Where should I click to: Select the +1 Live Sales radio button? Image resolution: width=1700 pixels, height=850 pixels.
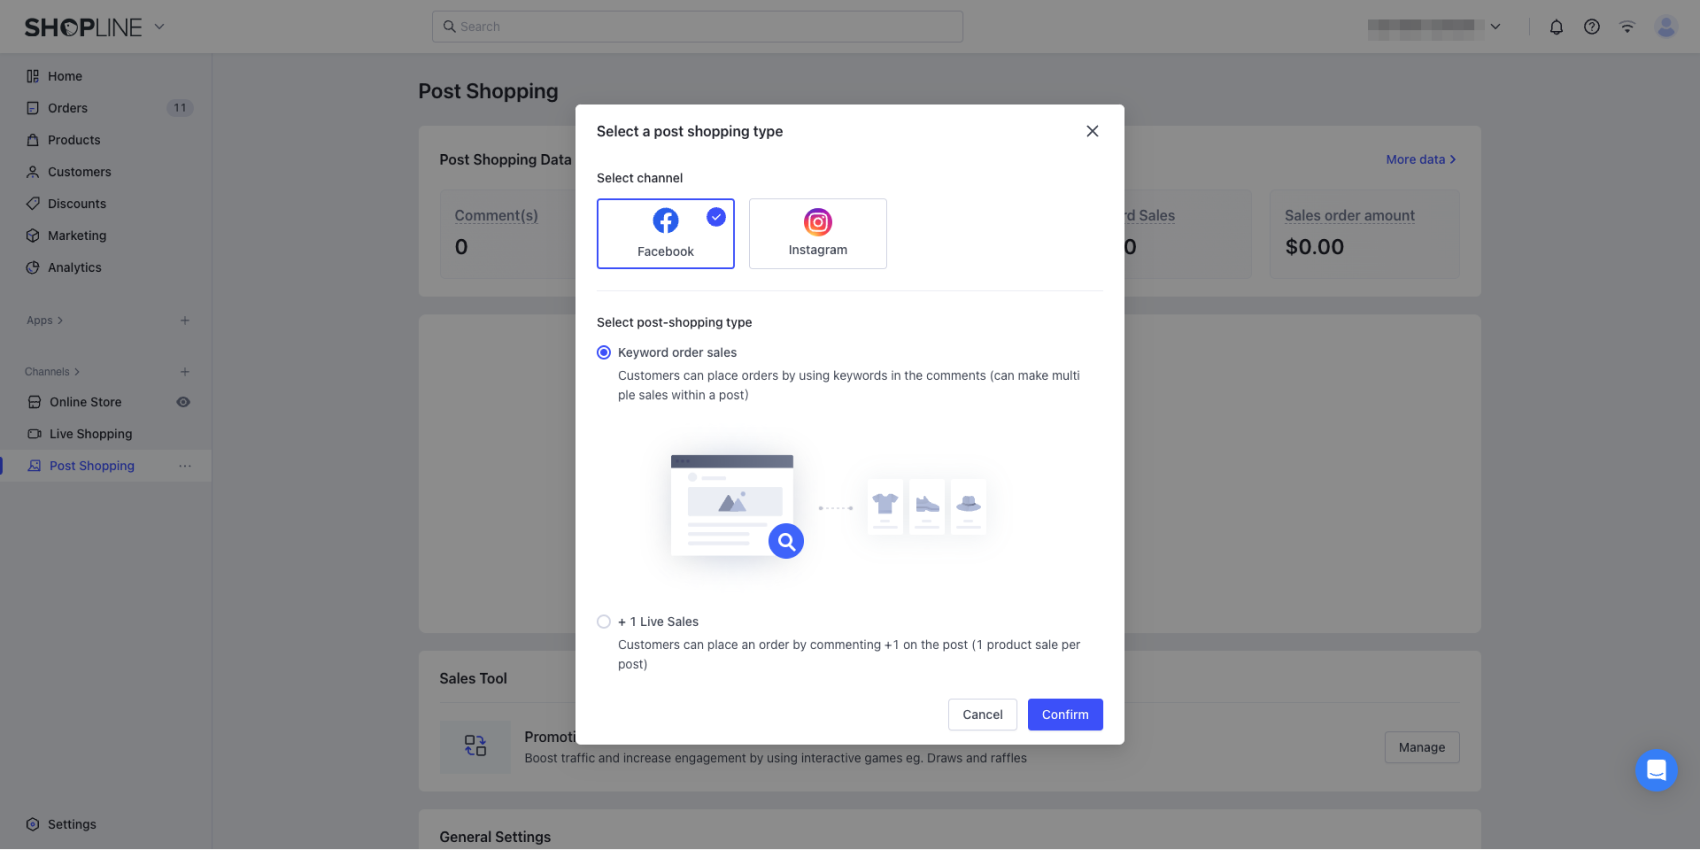click(x=604, y=622)
